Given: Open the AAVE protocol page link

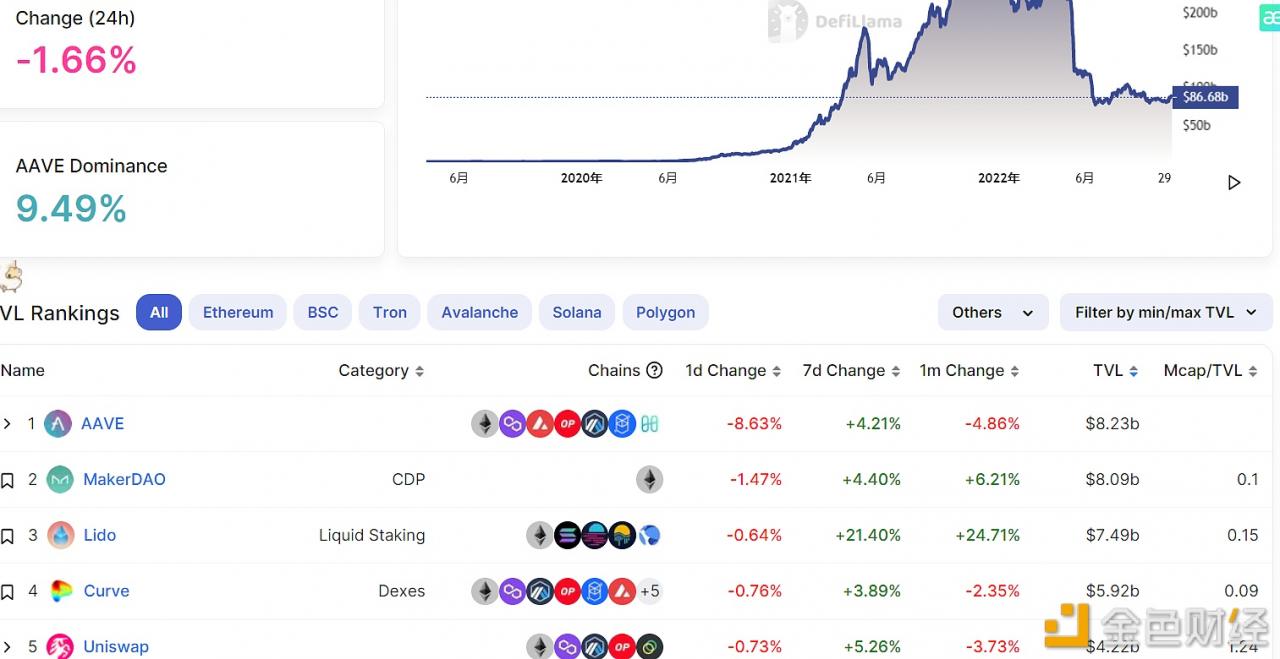Looking at the screenshot, I should coord(101,423).
